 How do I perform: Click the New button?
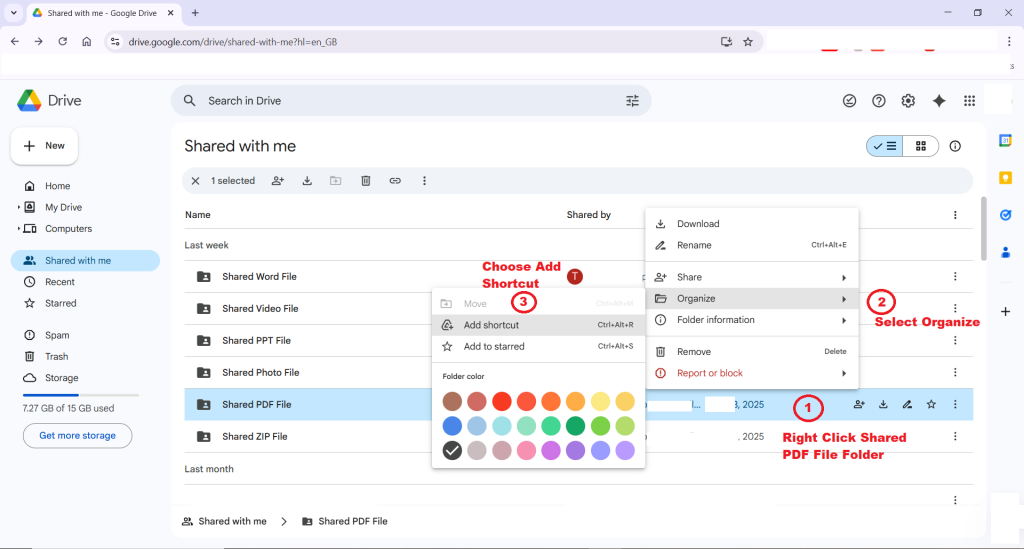45,146
